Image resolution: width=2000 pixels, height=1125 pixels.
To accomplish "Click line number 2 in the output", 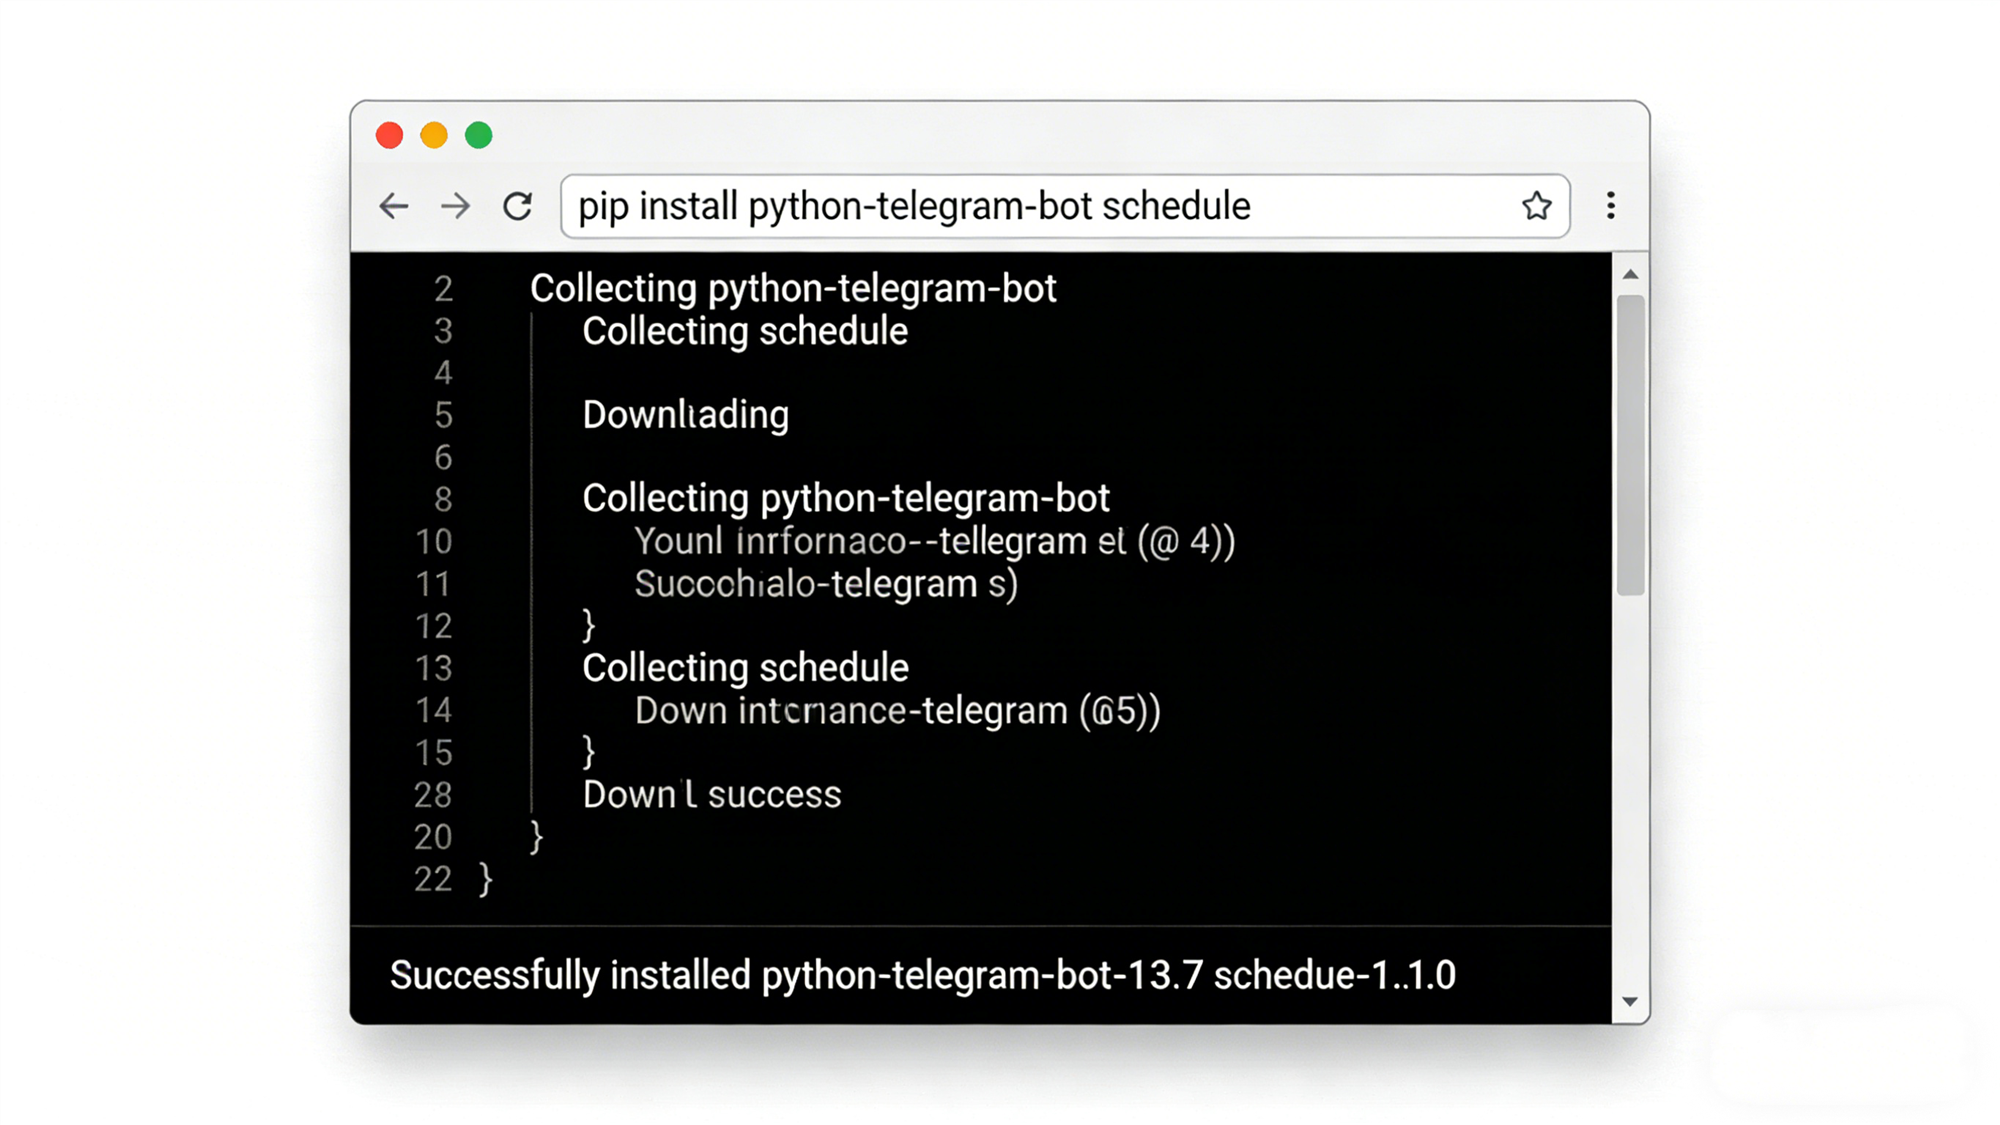I will coord(444,289).
